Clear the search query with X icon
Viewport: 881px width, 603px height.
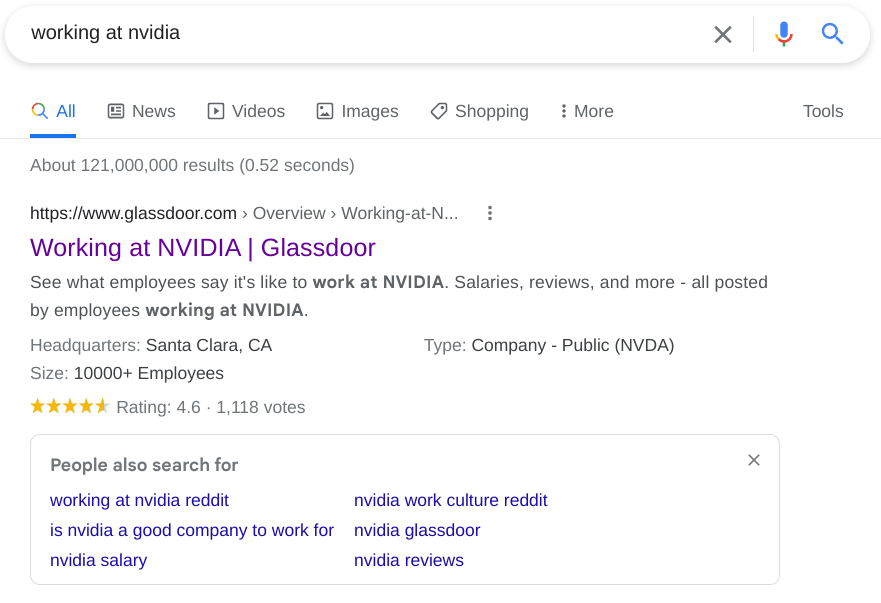722,34
